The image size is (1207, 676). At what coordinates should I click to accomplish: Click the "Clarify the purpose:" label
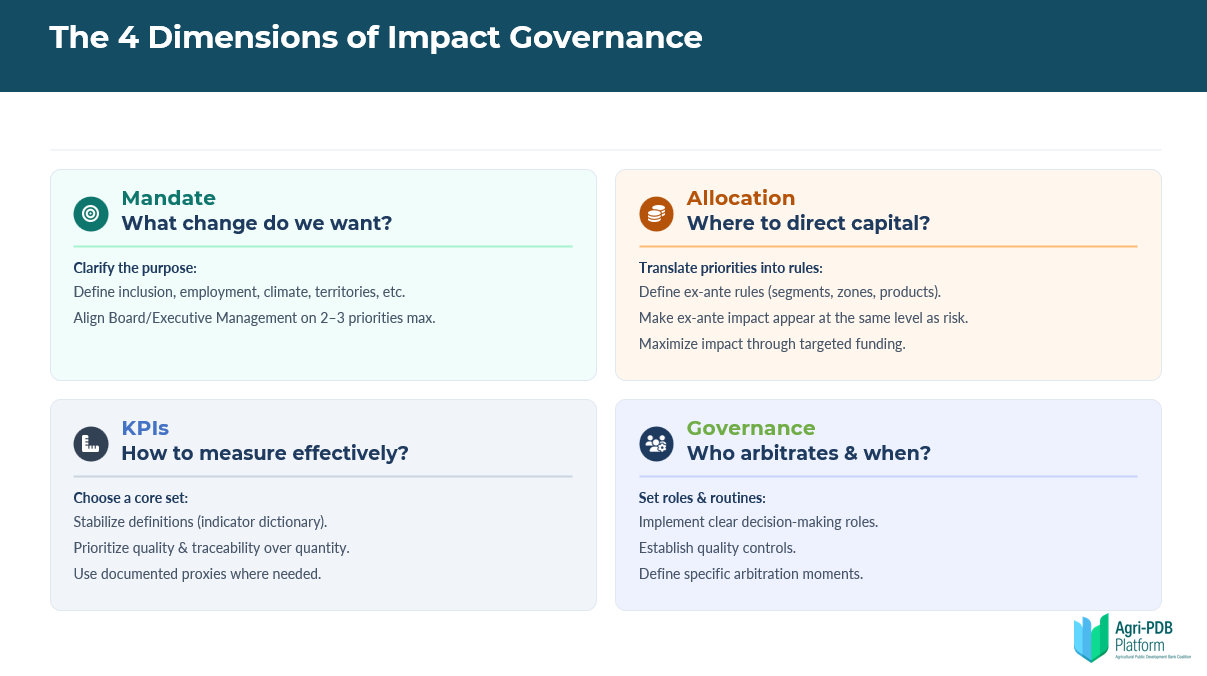click(x=134, y=268)
